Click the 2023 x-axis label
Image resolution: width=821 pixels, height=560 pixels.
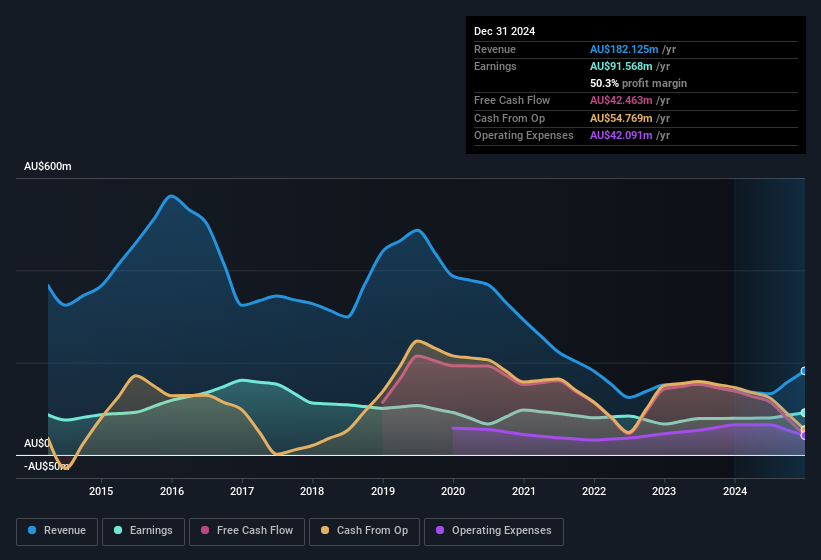click(664, 491)
